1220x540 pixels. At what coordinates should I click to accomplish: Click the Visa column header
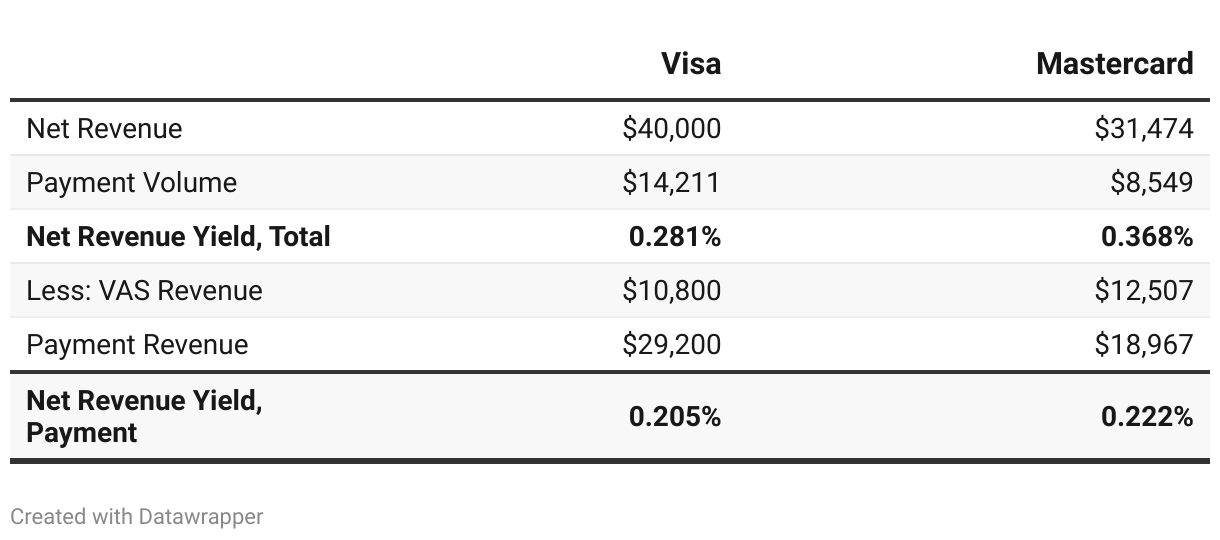(691, 64)
